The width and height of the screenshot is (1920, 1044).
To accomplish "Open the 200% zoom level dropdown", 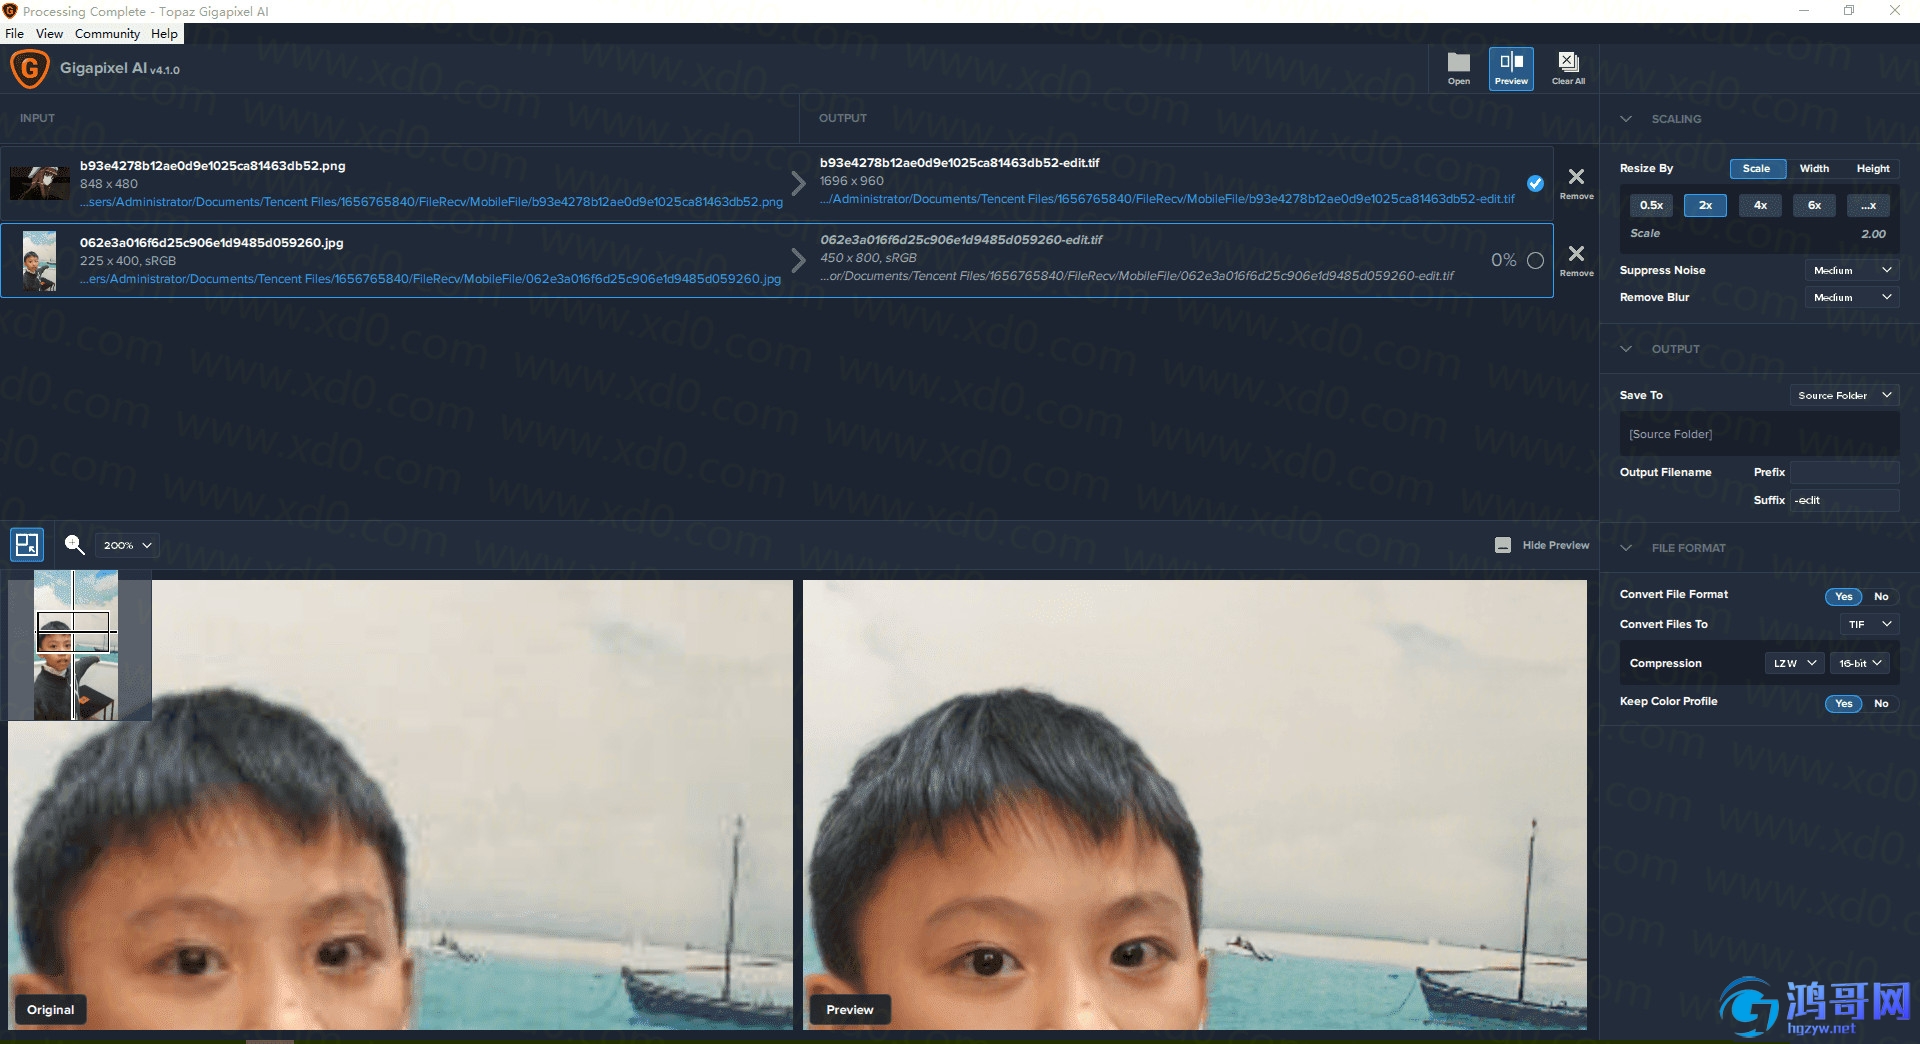I will point(128,545).
